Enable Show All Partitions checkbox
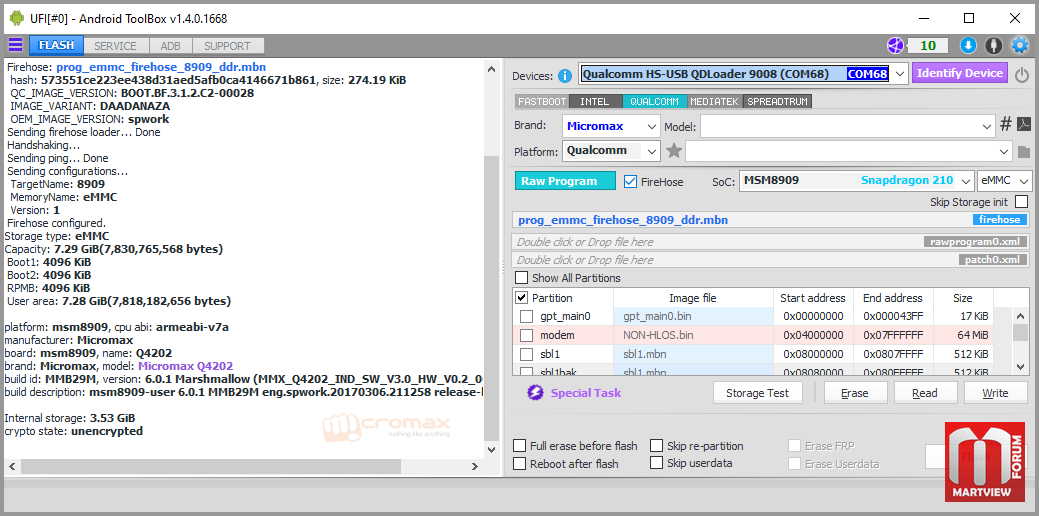1039x516 pixels. [522, 278]
